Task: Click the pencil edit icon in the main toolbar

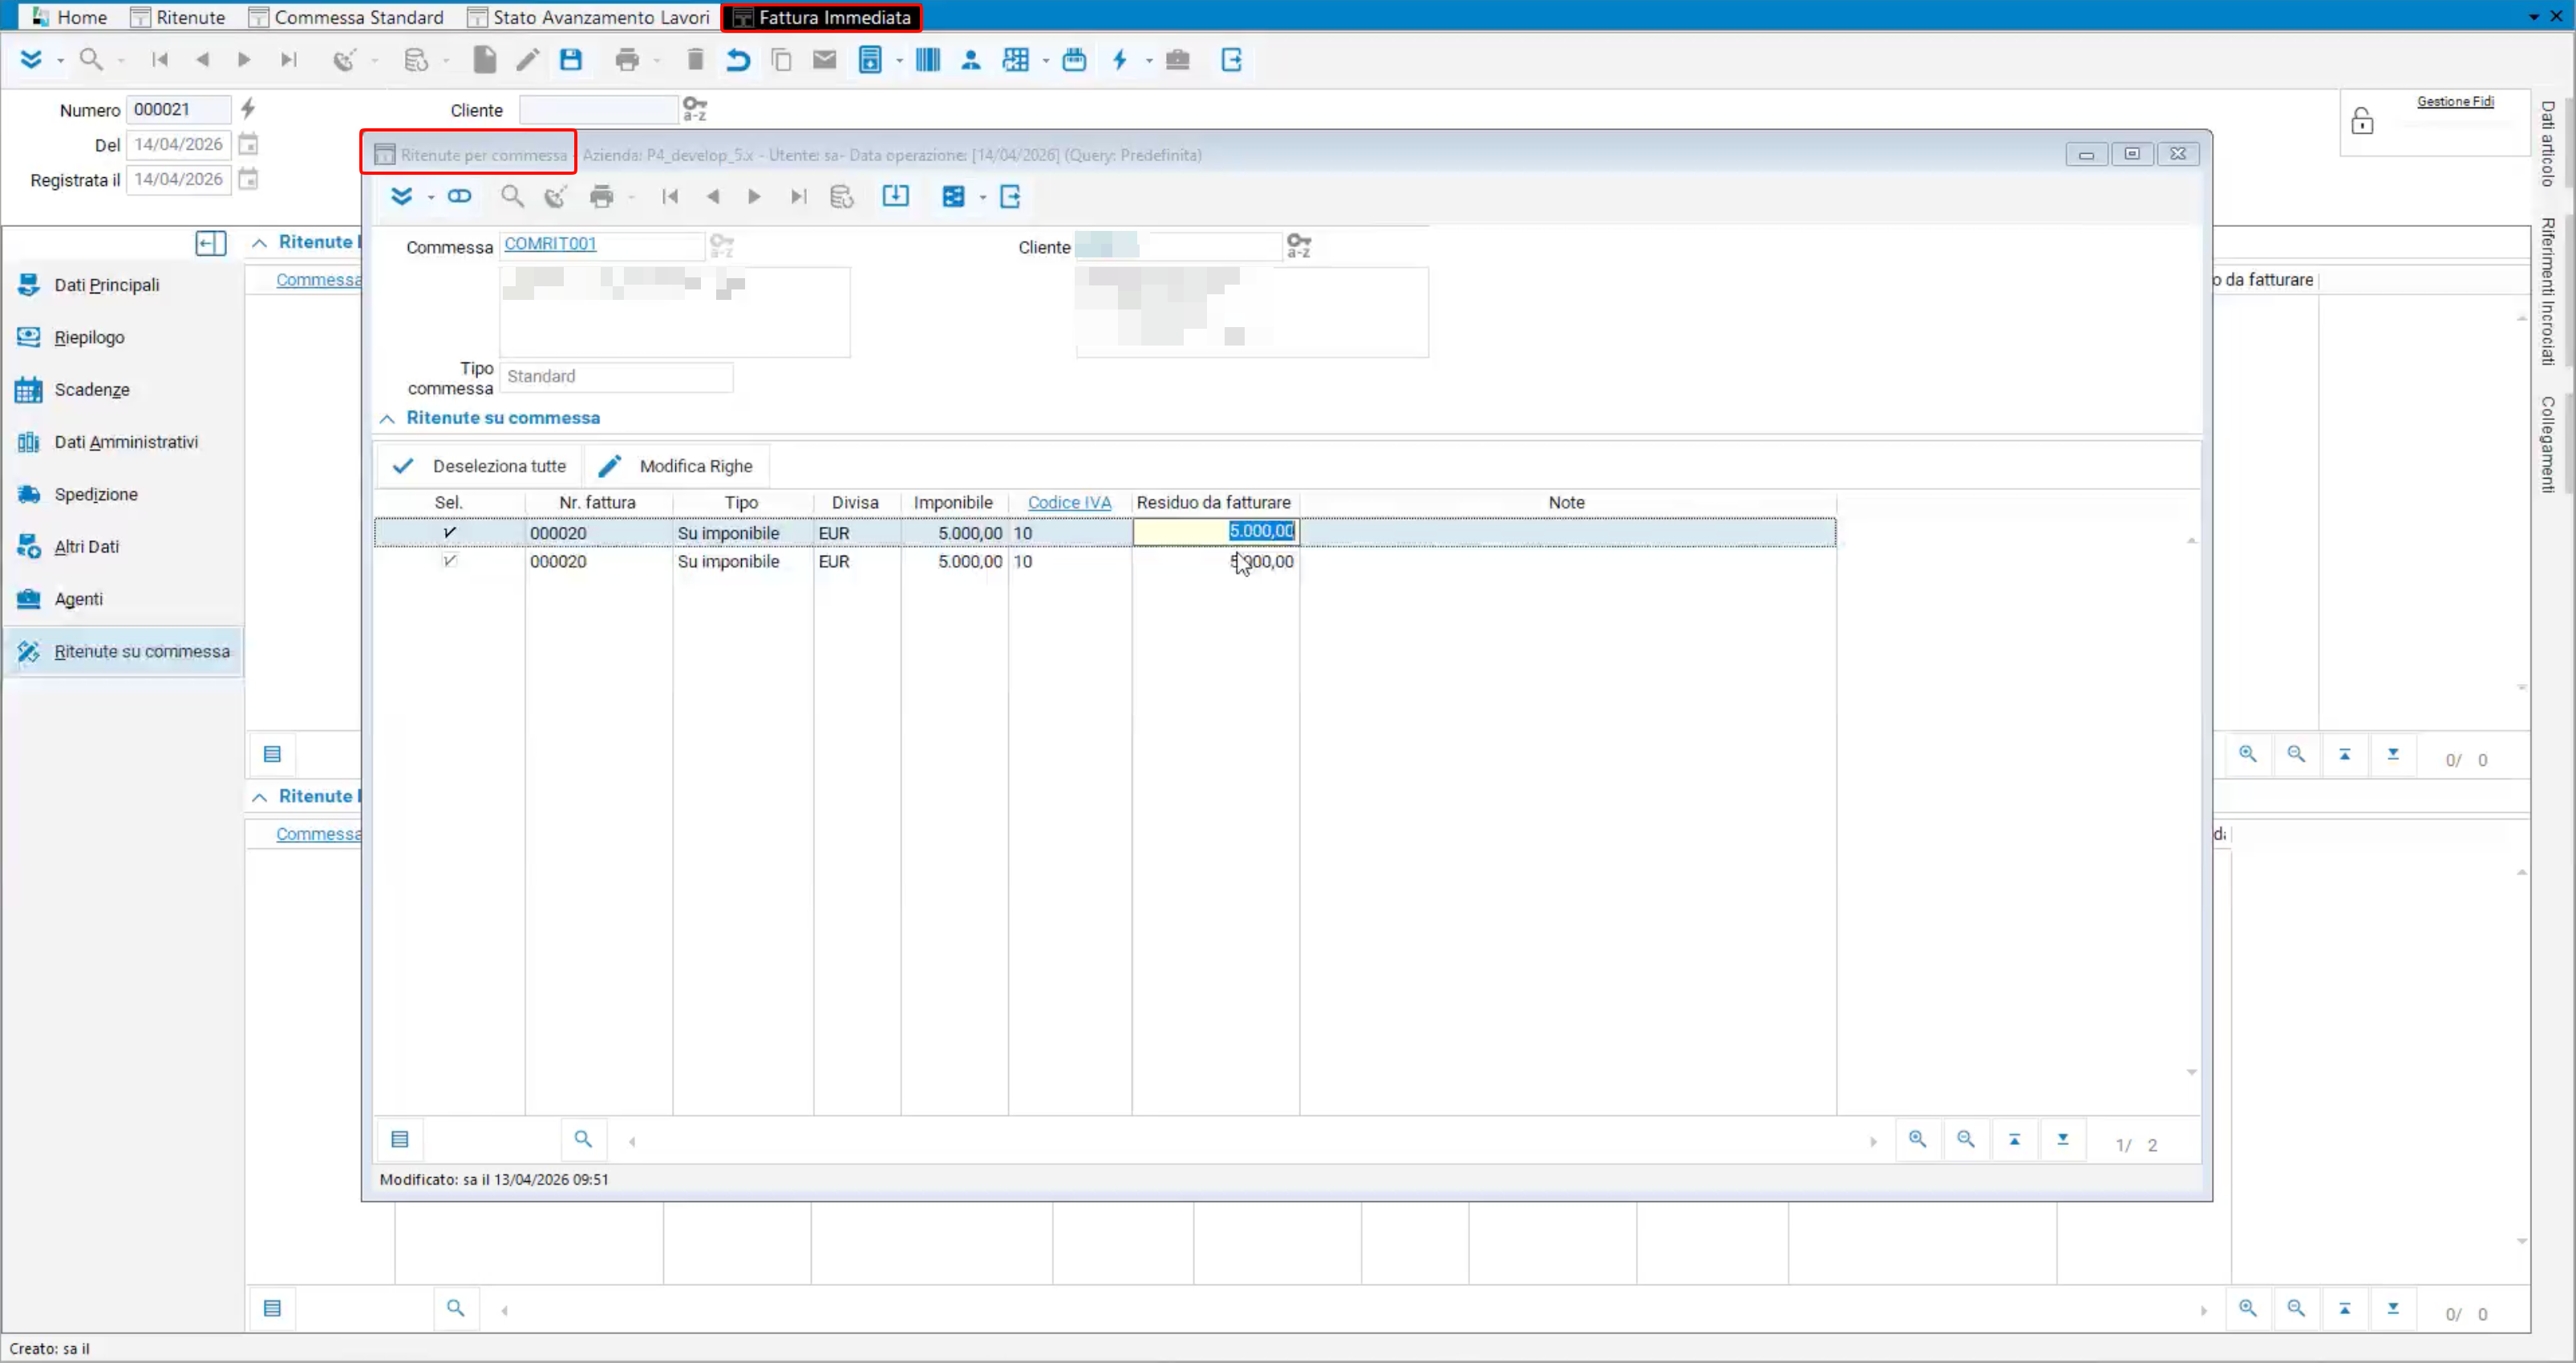Action: click(527, 60)
